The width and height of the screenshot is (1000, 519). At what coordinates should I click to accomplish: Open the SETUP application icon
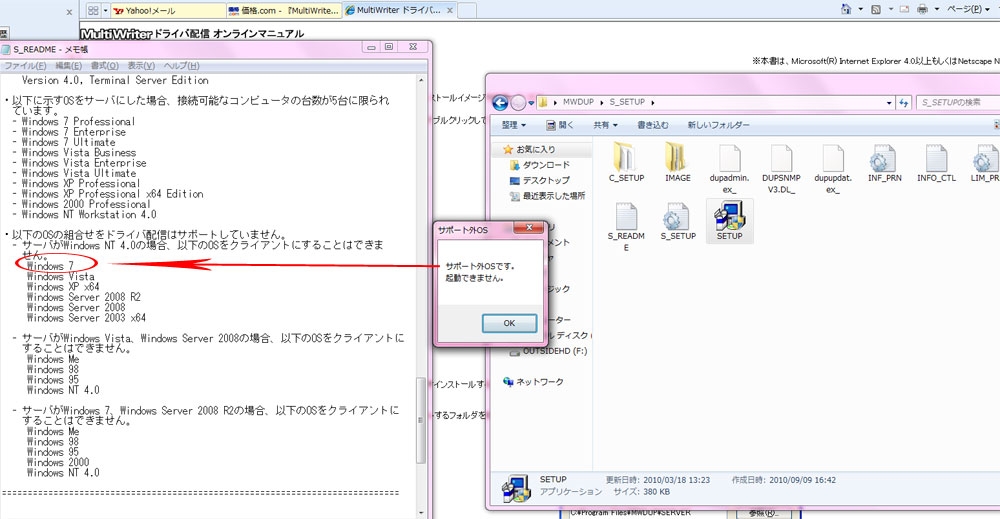tap(729, 217)
